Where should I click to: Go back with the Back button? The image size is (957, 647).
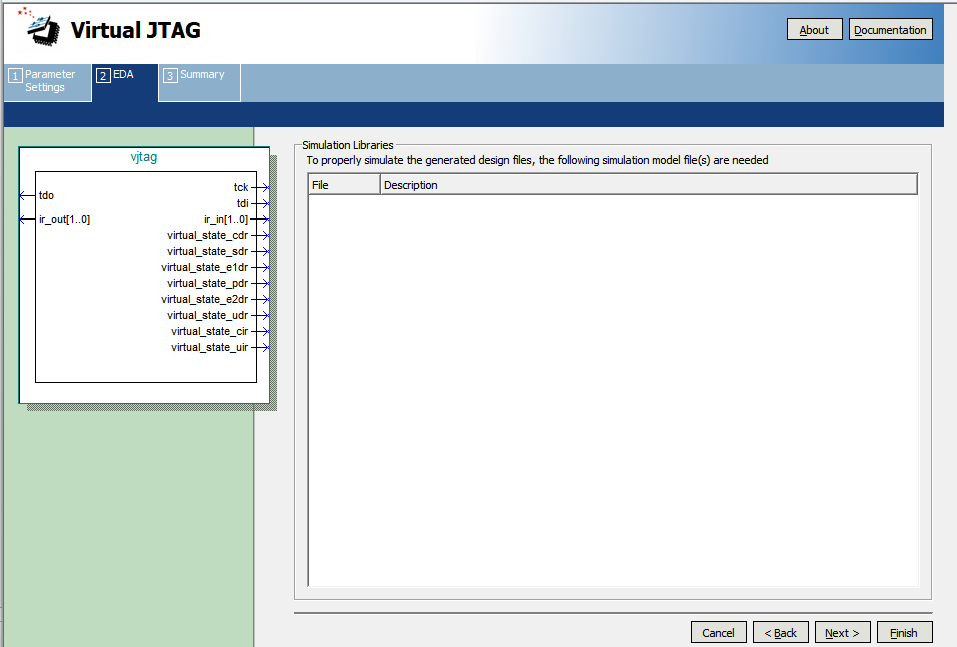coord(781,633)
